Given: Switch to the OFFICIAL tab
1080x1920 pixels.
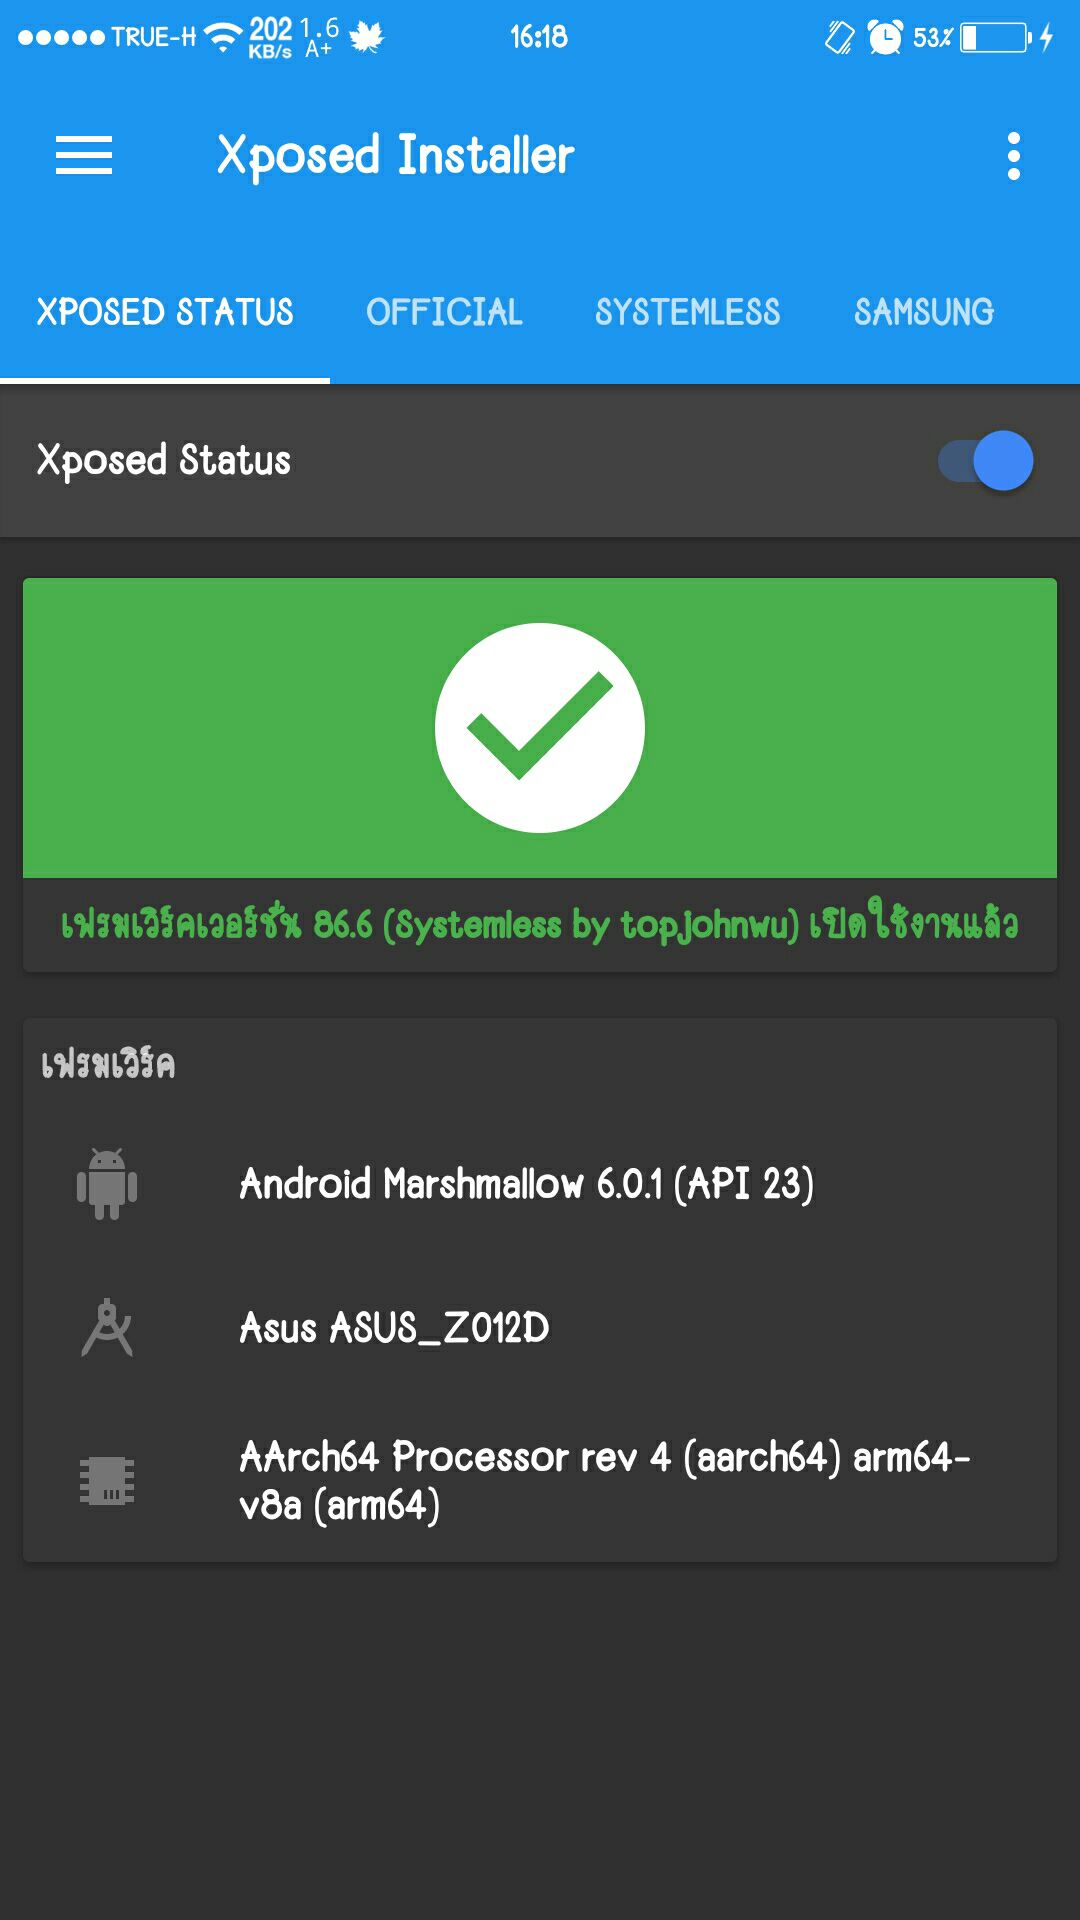Looking at the screenshot, I should pyautogui.click(x=444, y=312).
